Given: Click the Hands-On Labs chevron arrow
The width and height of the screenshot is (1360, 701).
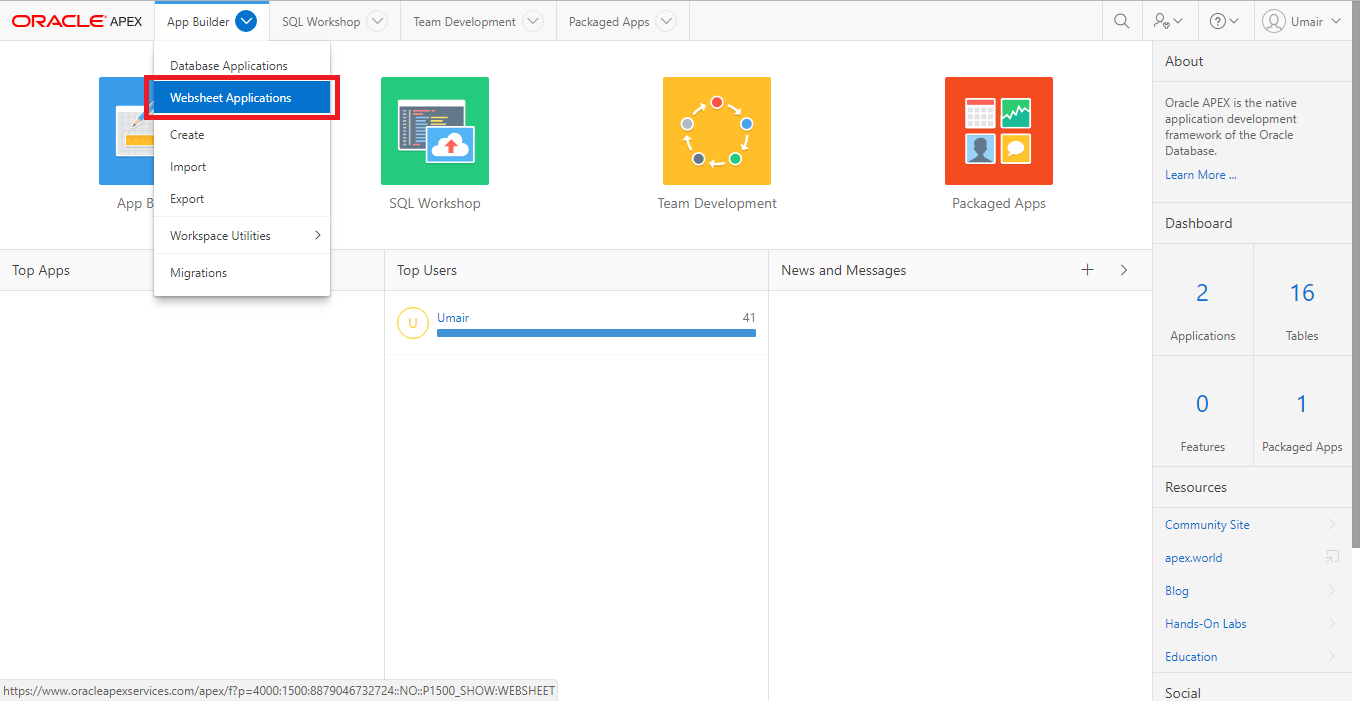Looking at the screenshot, I should point(1332,623).
